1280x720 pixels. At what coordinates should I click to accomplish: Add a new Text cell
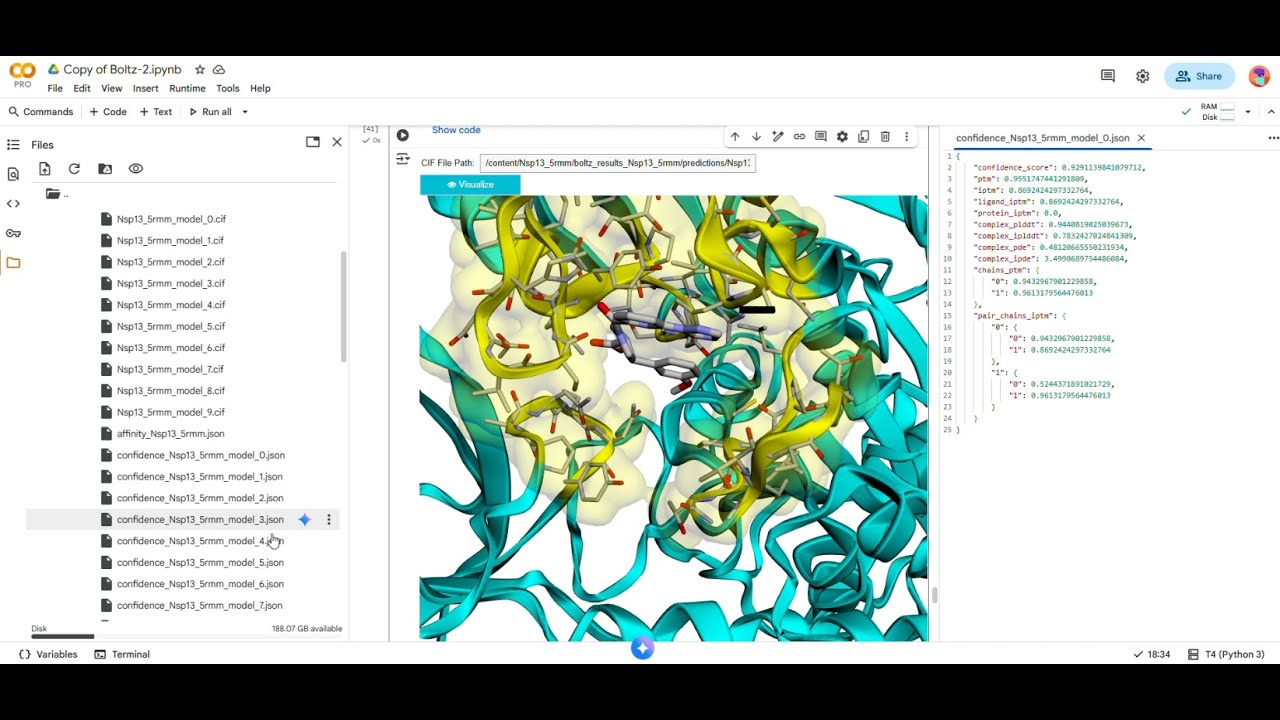[156, 112]
